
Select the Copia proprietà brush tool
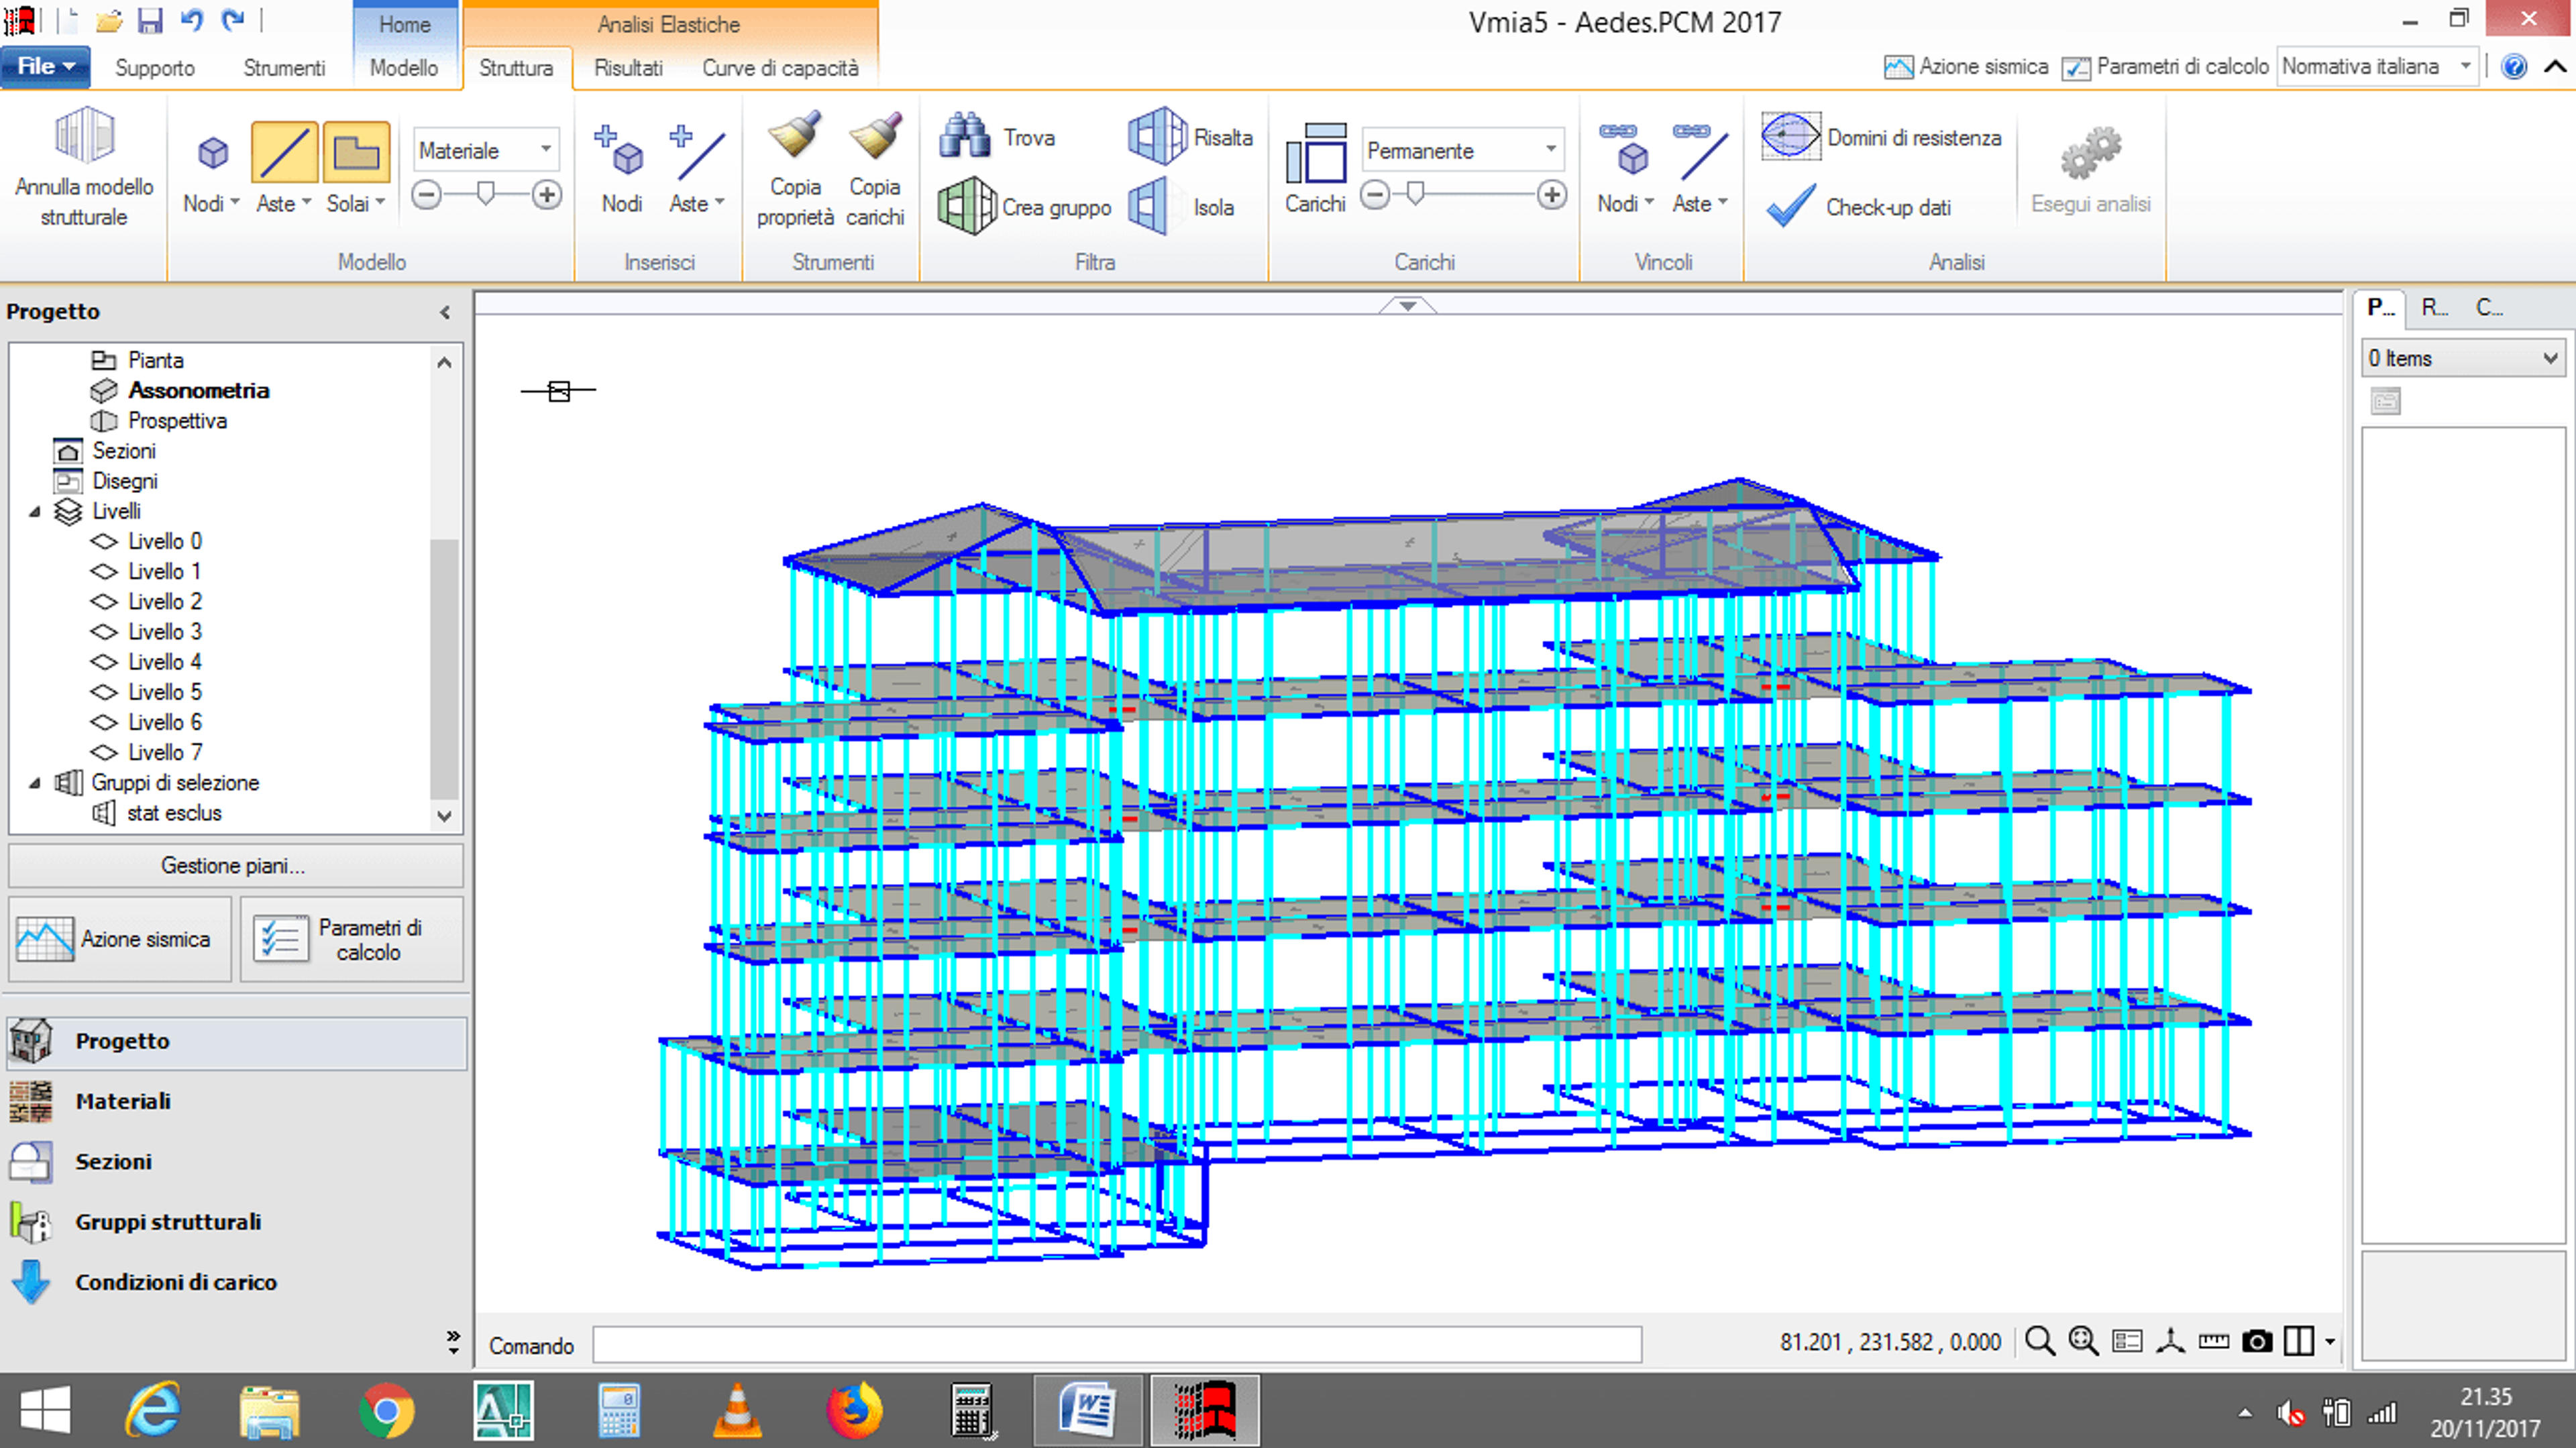(x=795, y=136)
